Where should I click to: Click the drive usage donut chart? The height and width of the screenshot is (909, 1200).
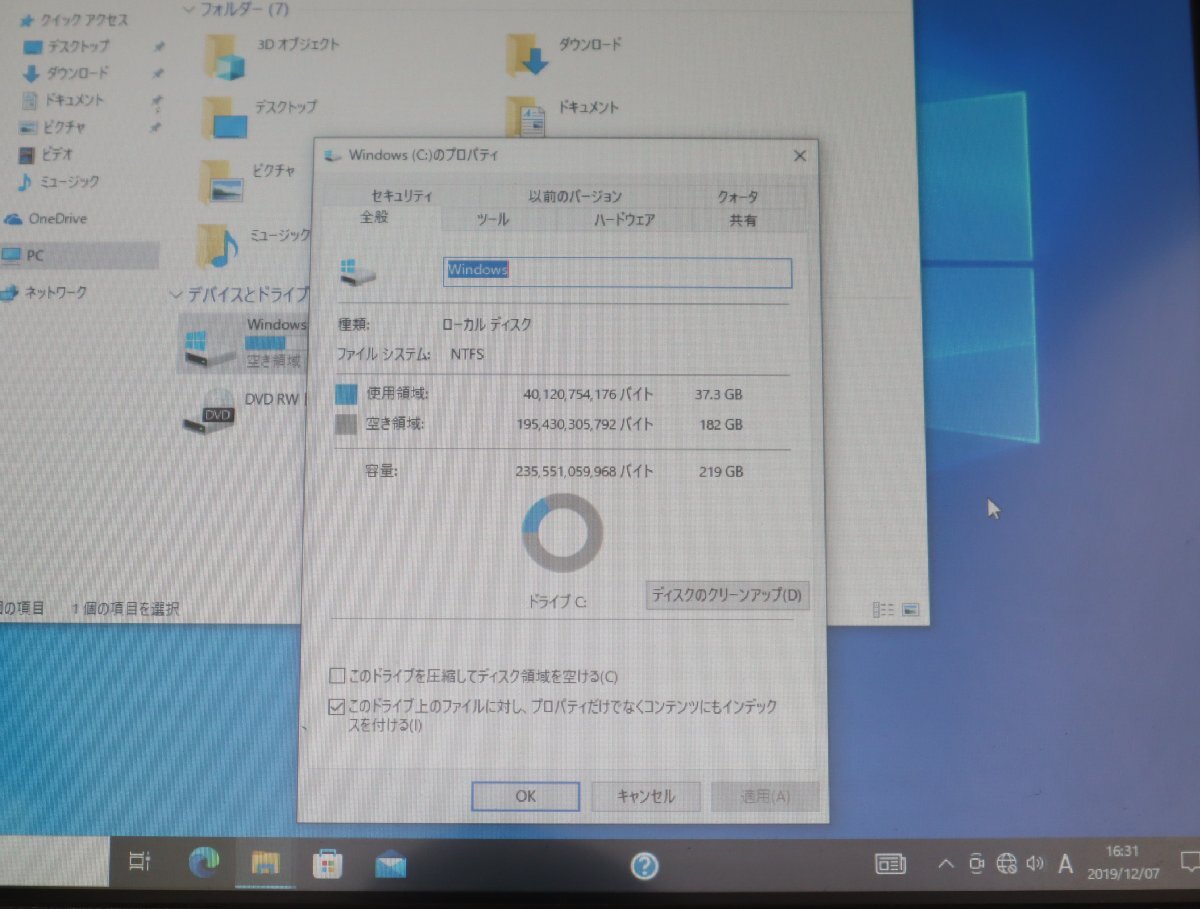pyautogui.click(x=562, y=533)
